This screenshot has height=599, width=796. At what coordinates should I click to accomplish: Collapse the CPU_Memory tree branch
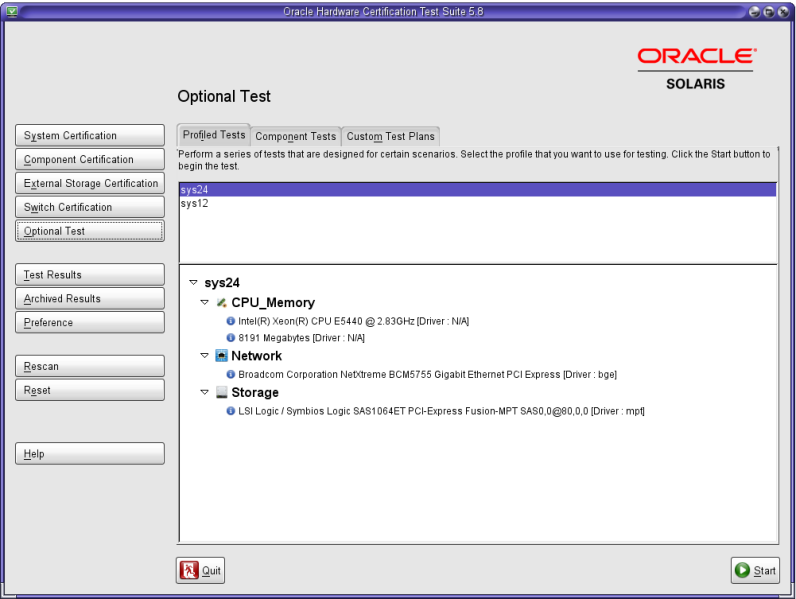(205, 302)
